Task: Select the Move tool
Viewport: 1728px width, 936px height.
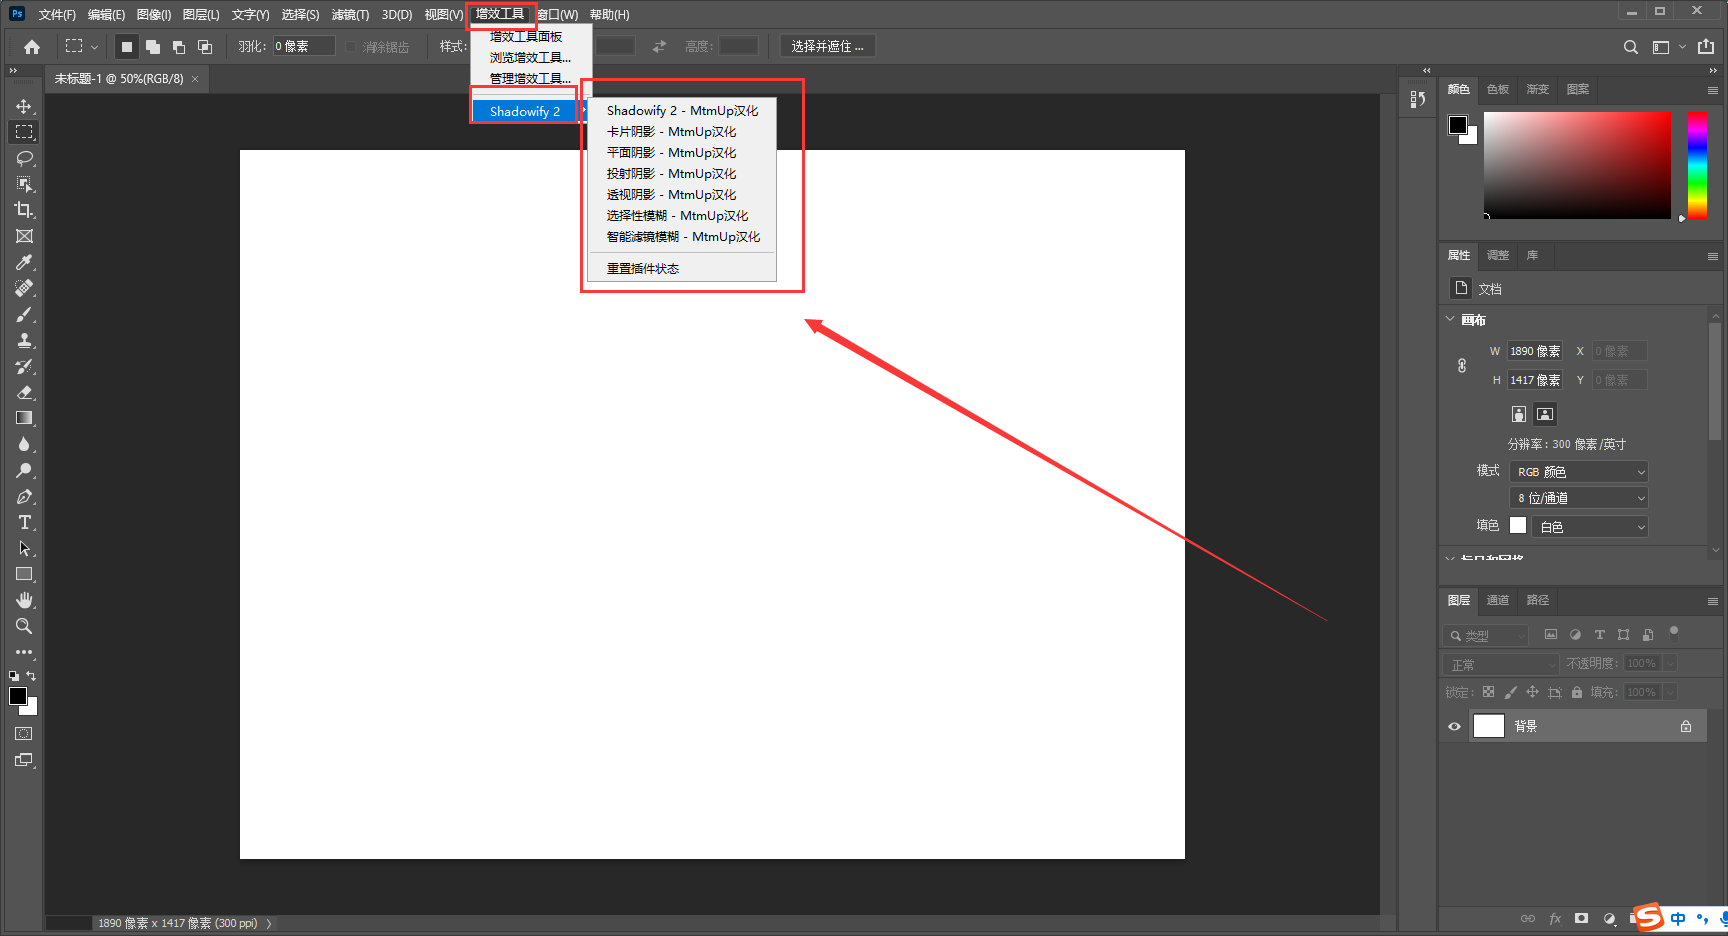Action: (x=24, y=106)
